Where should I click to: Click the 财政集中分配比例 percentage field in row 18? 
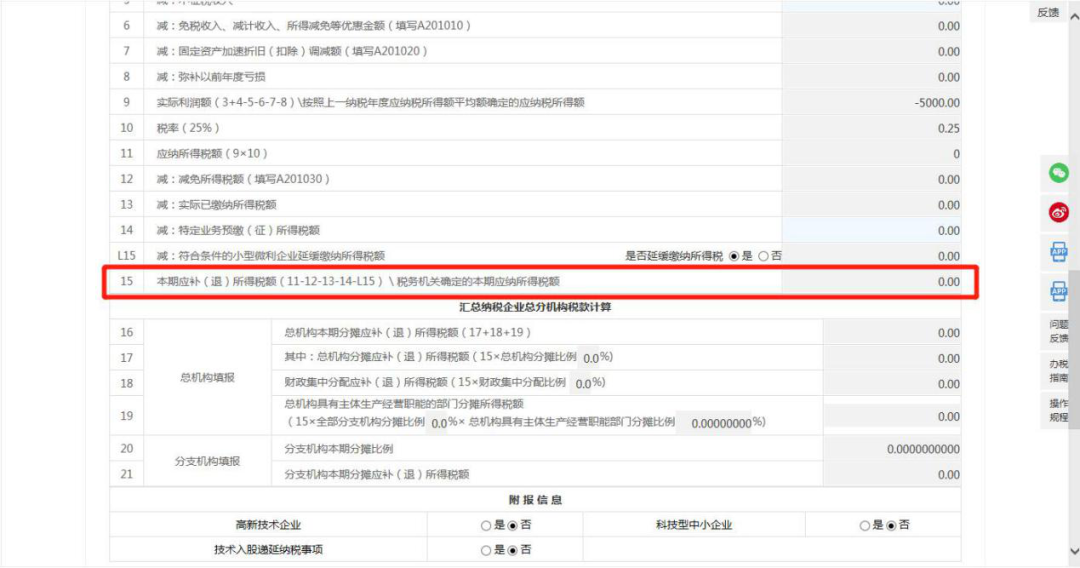click(x=581, y=383)
